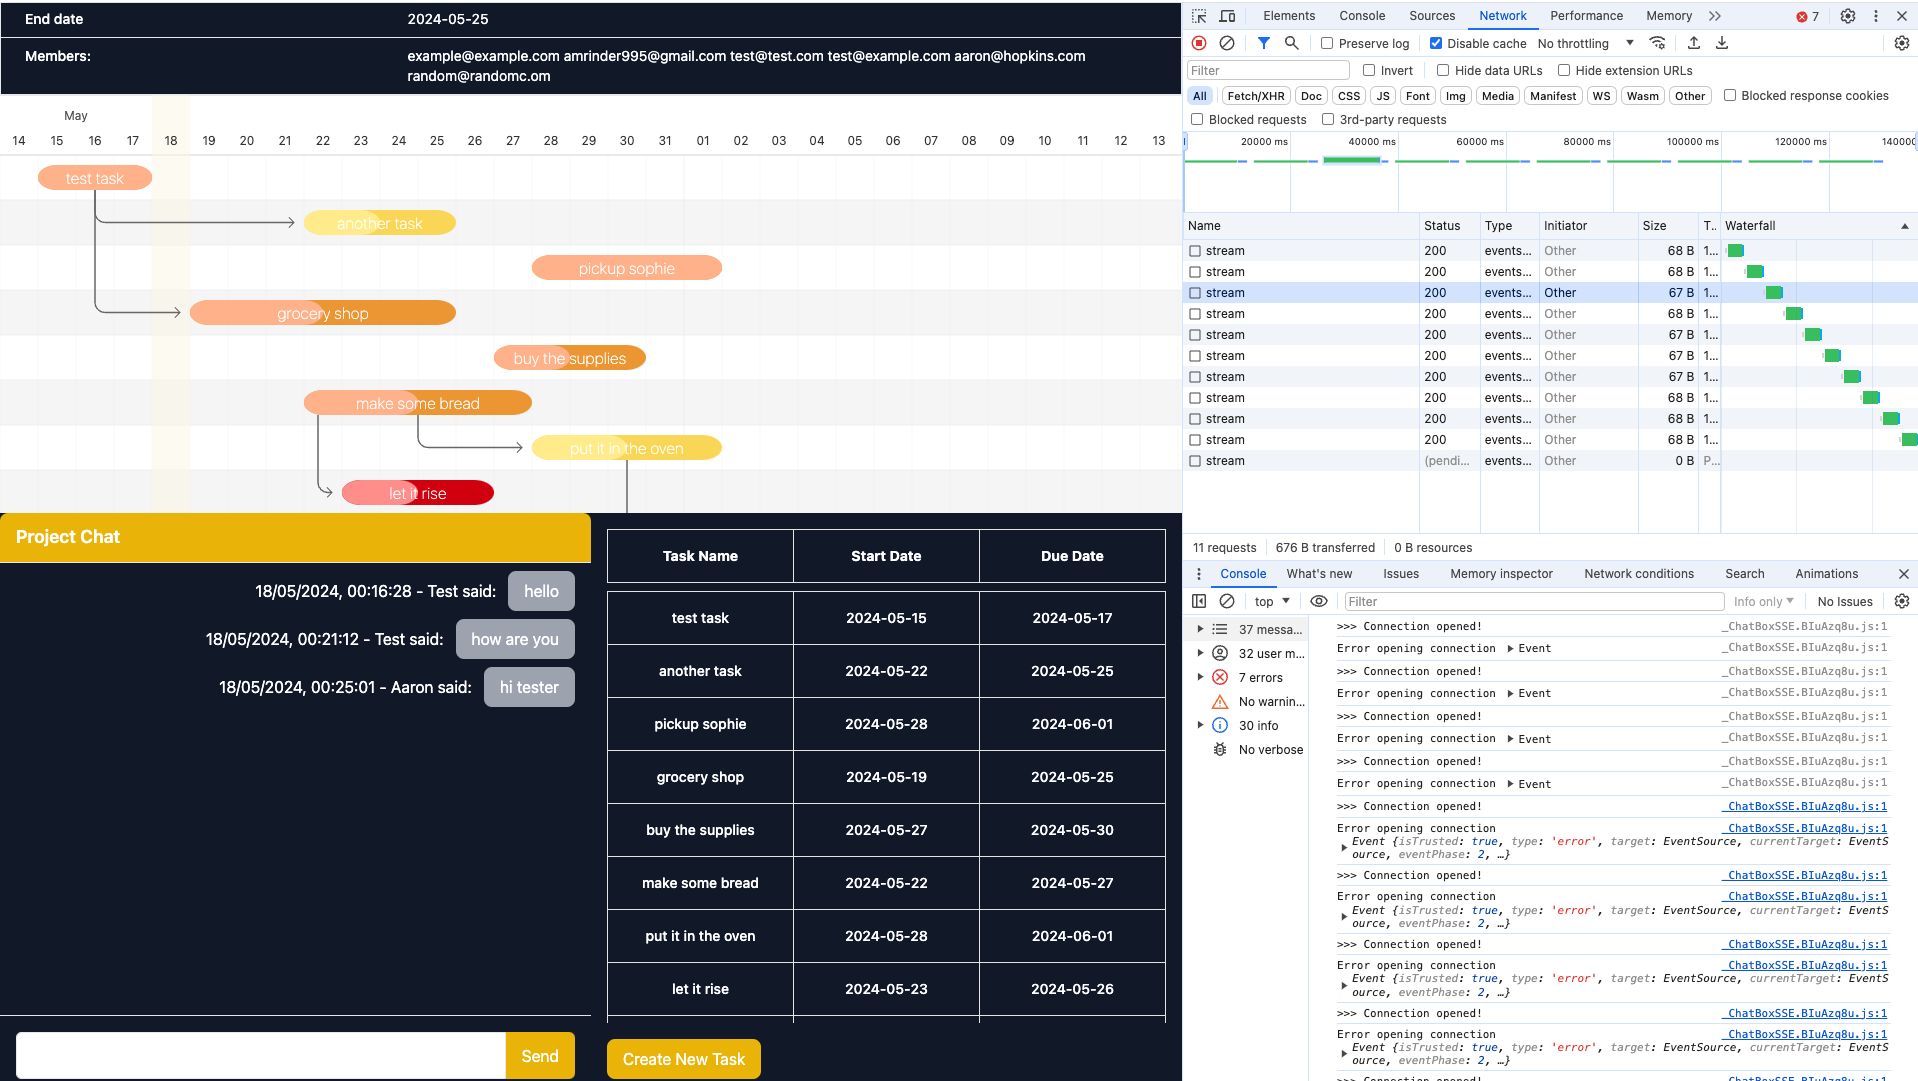Toggle the device emulation toolbar
Image resolution: width=1918 pixels, height=1081 pixels.
pos(1227,16)
